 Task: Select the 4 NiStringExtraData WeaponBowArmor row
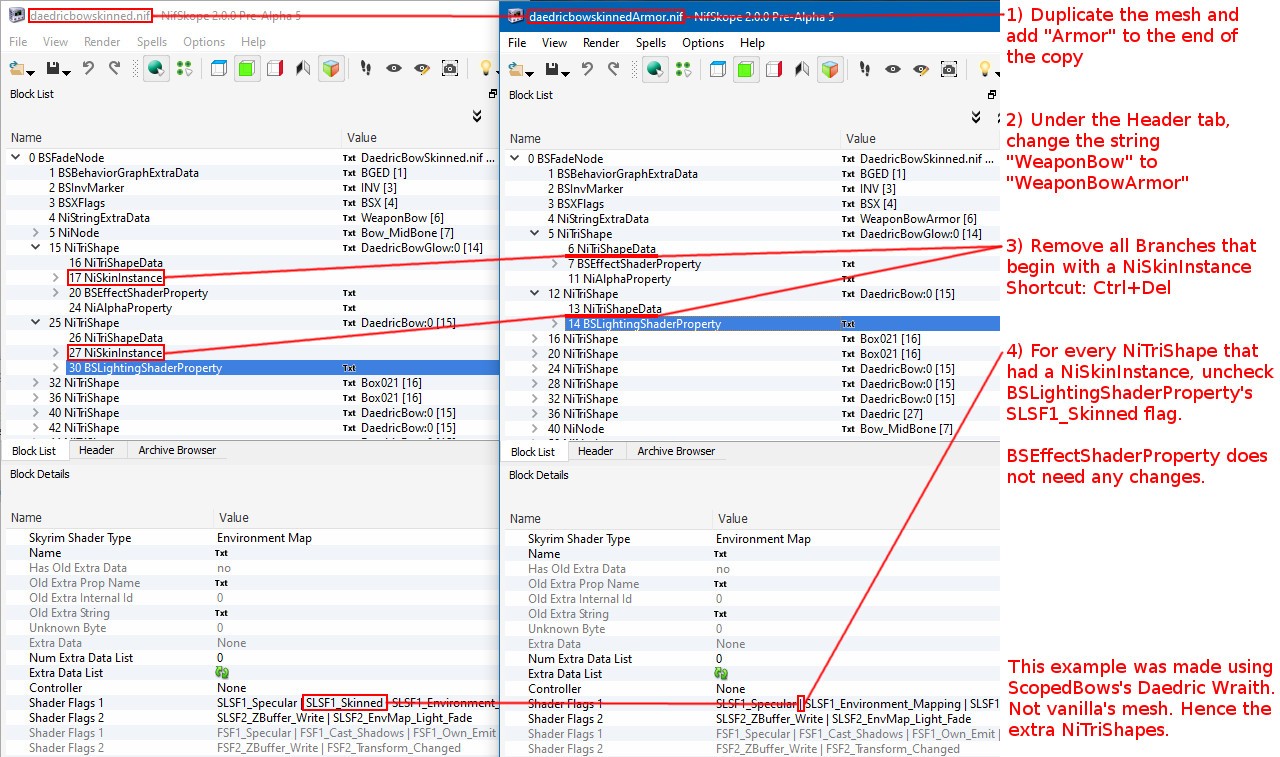598,219
